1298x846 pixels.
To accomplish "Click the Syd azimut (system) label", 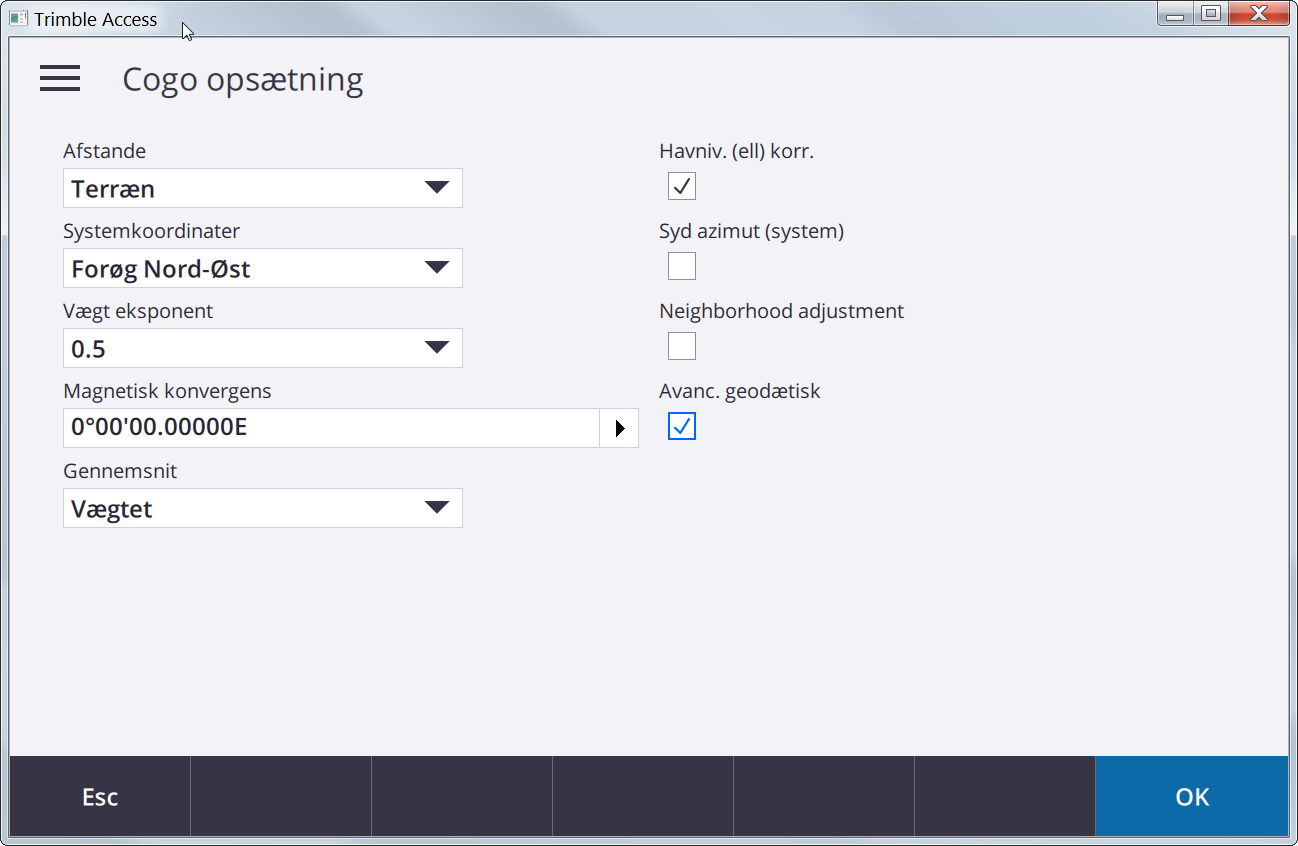I will click(x=752, y=231).
